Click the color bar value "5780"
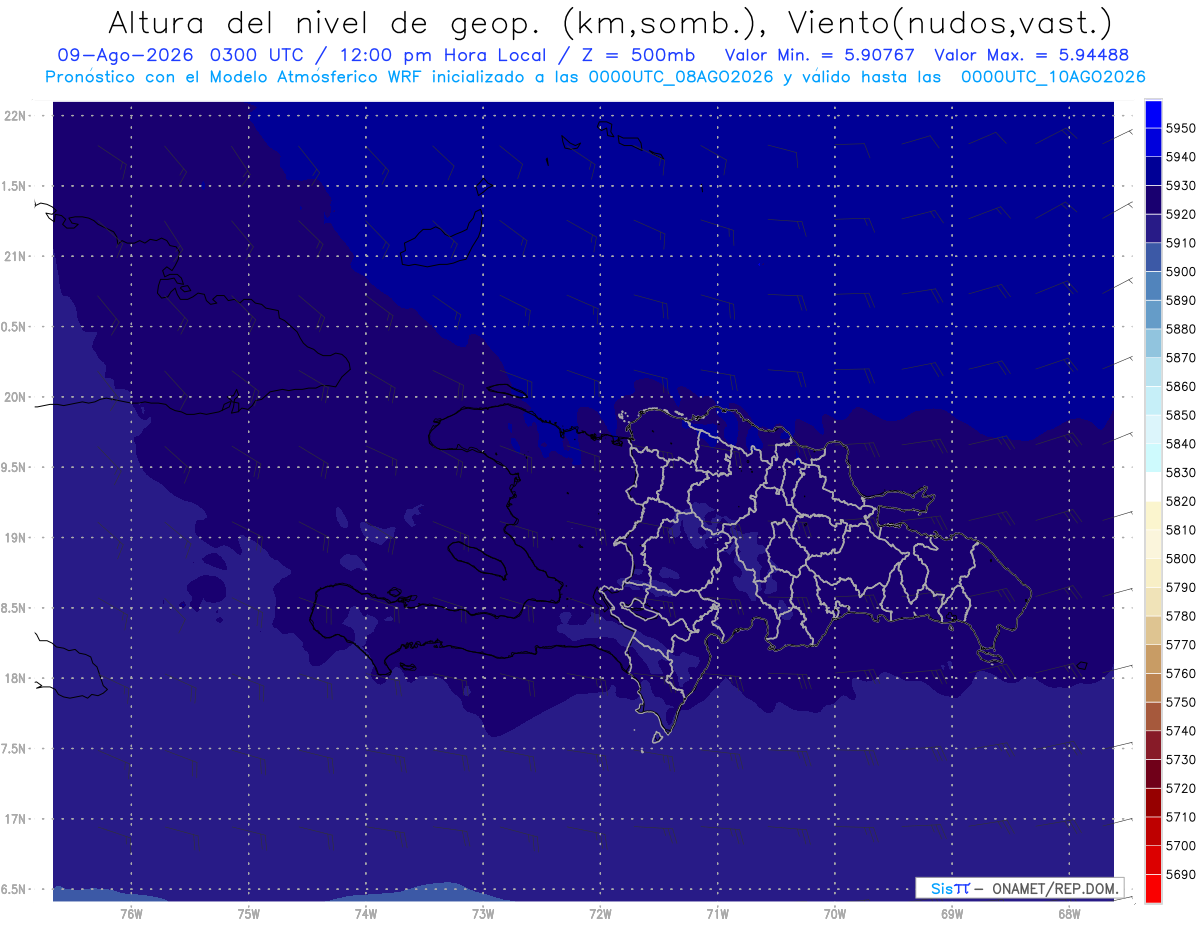This screenshot has height=927, width=1200. (1180, 616)
